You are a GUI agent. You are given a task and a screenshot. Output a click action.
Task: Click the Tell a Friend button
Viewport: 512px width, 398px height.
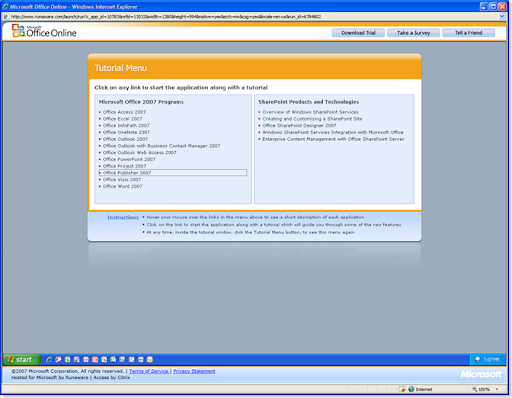pyautogui.click(x=469, y=33)
